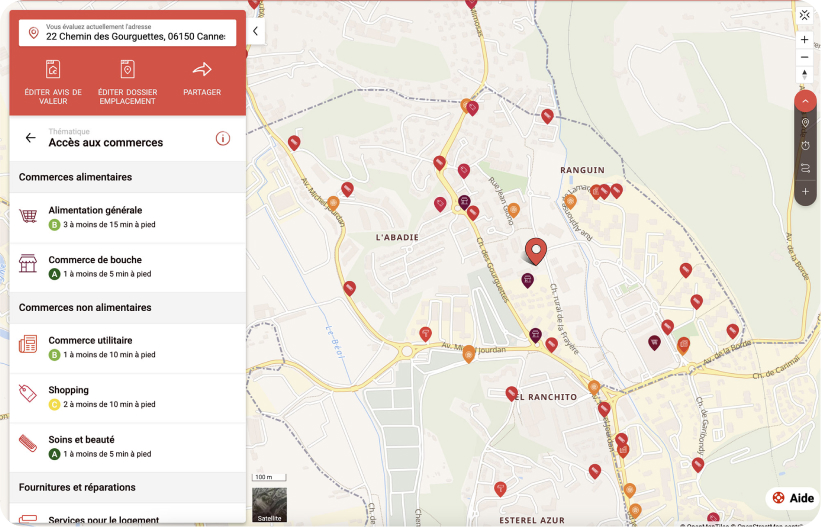The width and height of the screenshot is (821, 527).
Task: Click the Thématique title "Accès aux commerces"
Action: click(x=106, y=142)
